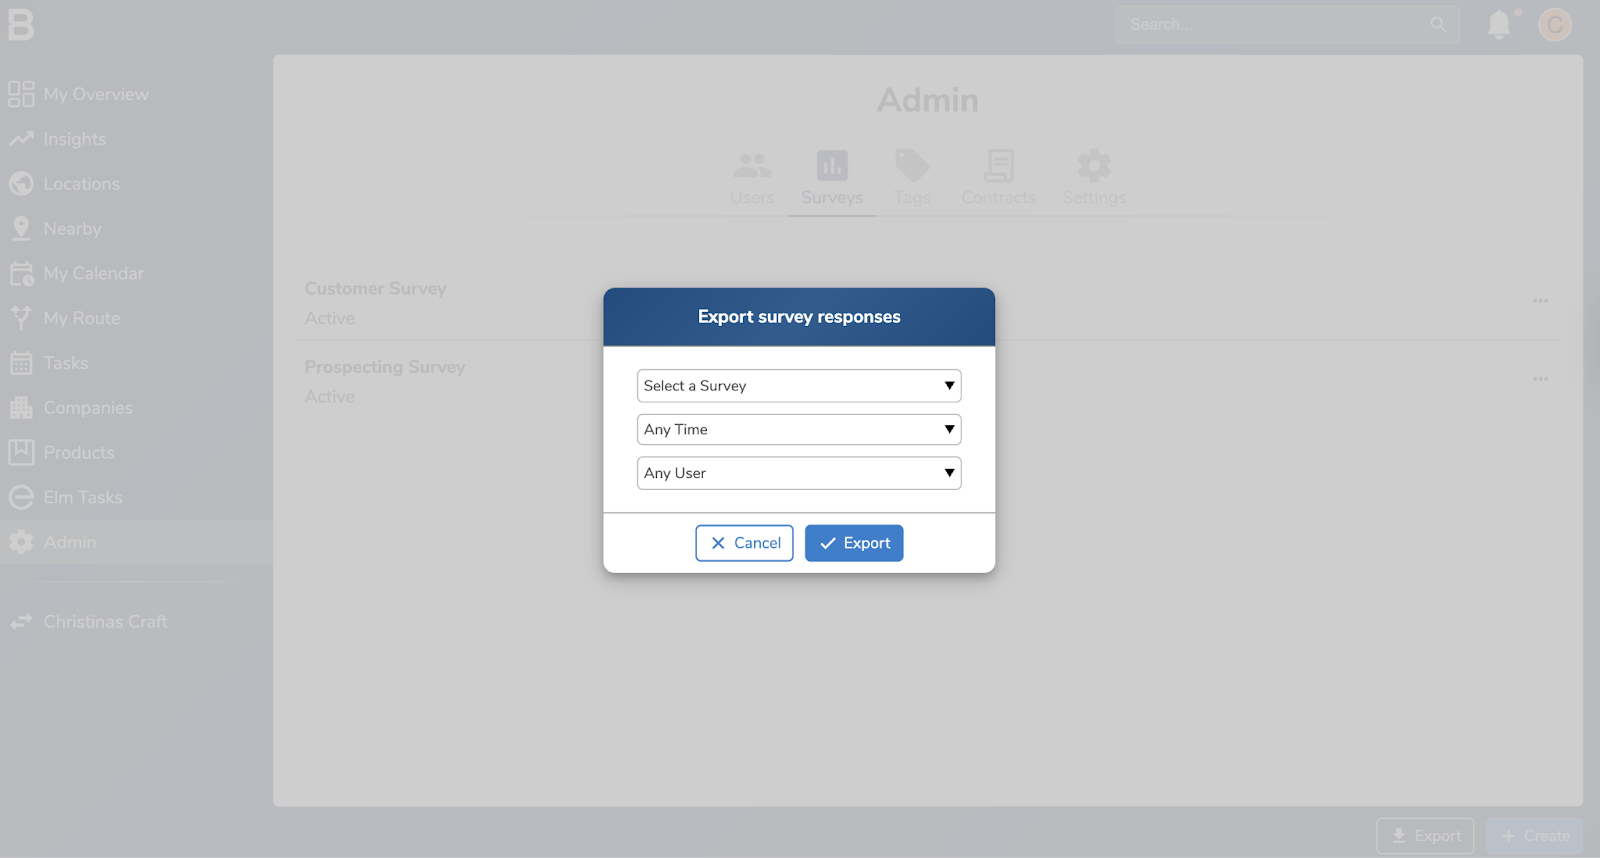Image resolution: width=1600 pixels, height=858 pixels.
Task: Cancel the export survey dialog
Action: pyautogui.click(x=744, y=543)
